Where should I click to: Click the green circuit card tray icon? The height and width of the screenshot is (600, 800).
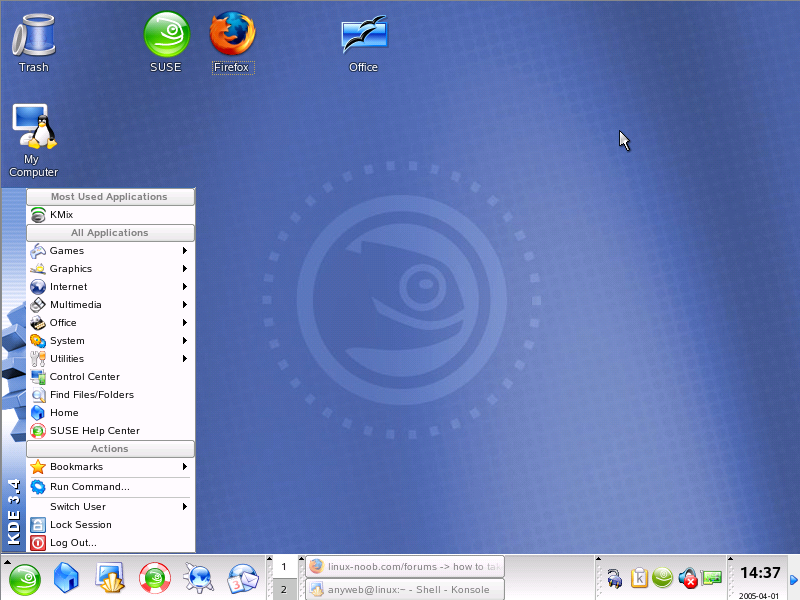[712, 578]
